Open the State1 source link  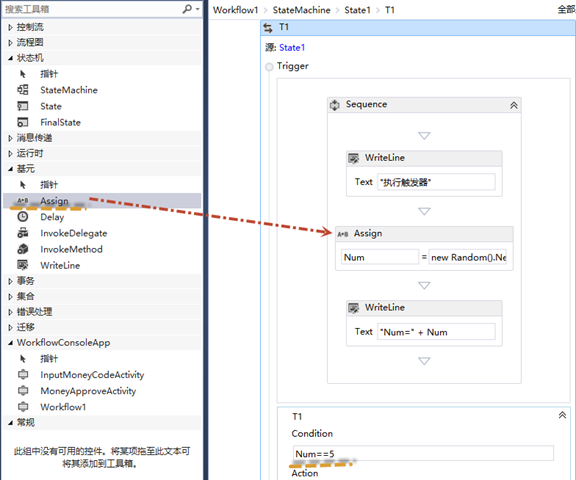pos(292,47)
